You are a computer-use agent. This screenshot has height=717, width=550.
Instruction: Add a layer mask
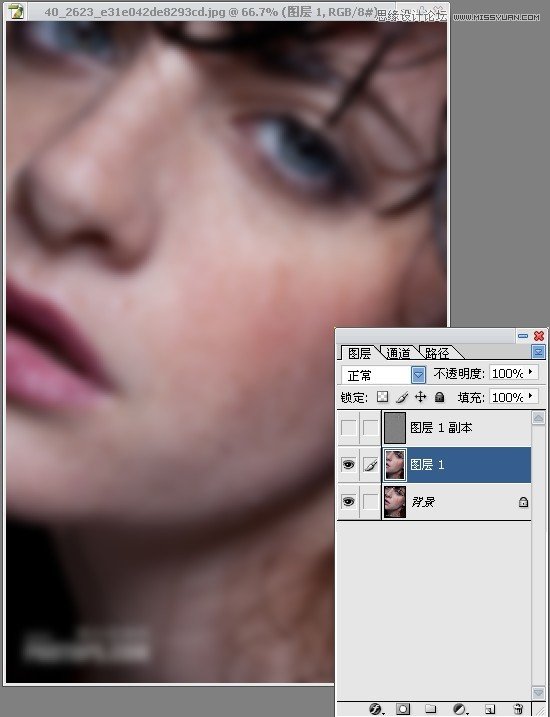click(x=403, y=709)
